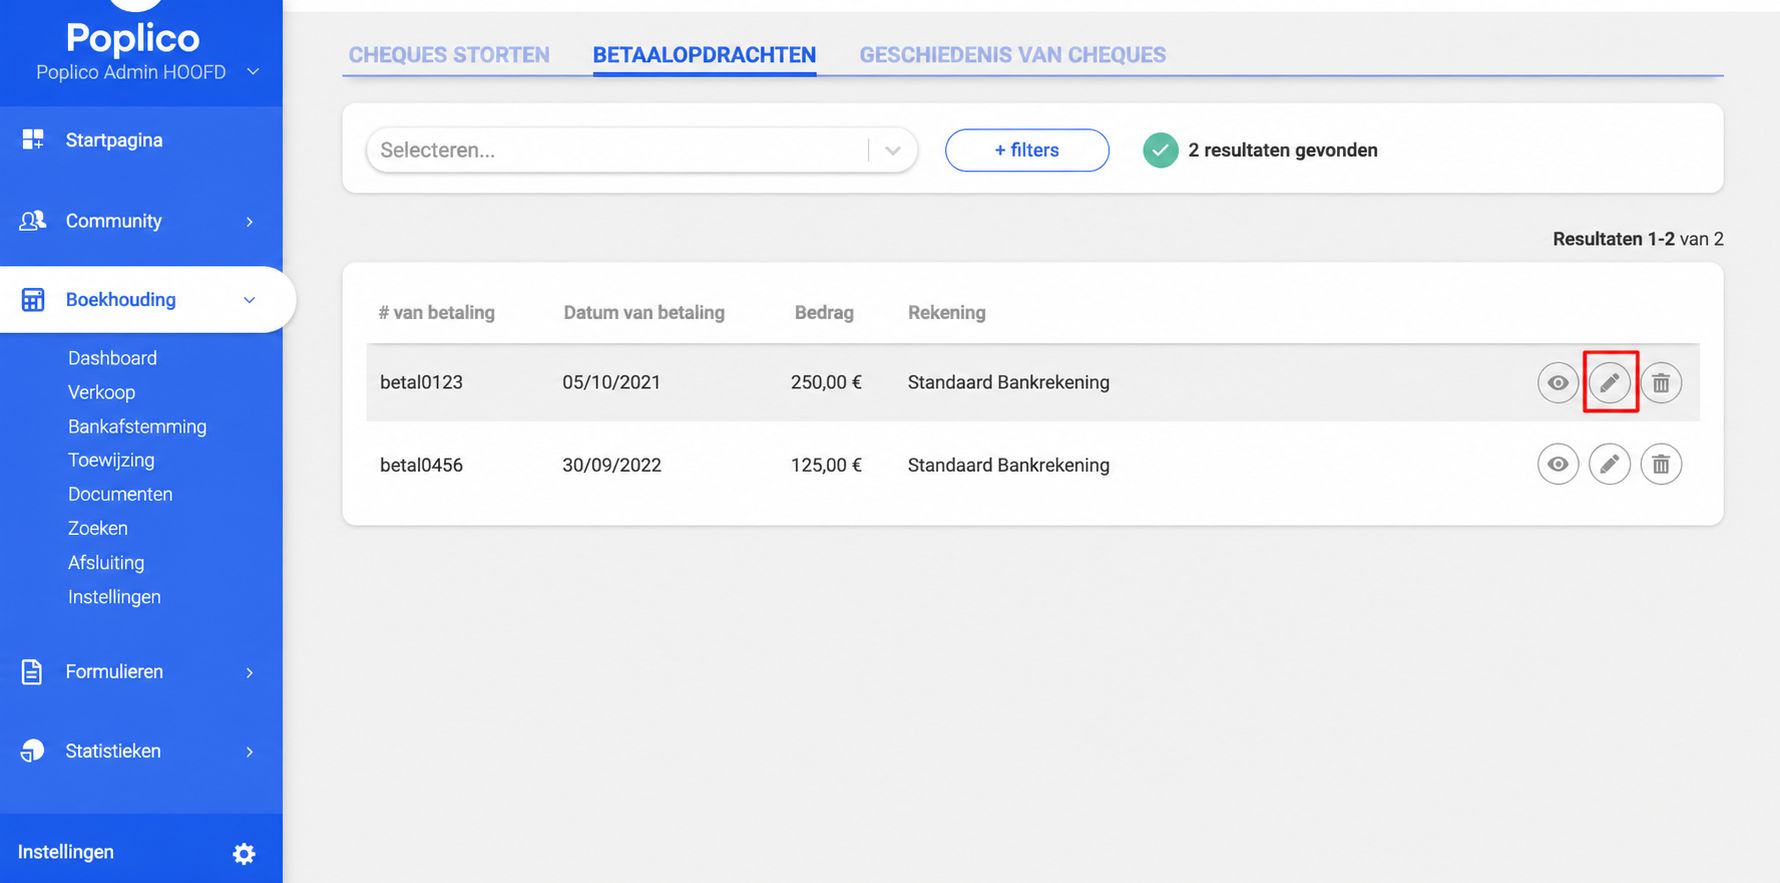This screenshot has height=883, width=1780.
Task: Expand the Statistieken menu chevron
Action: (x=250, y=751)
